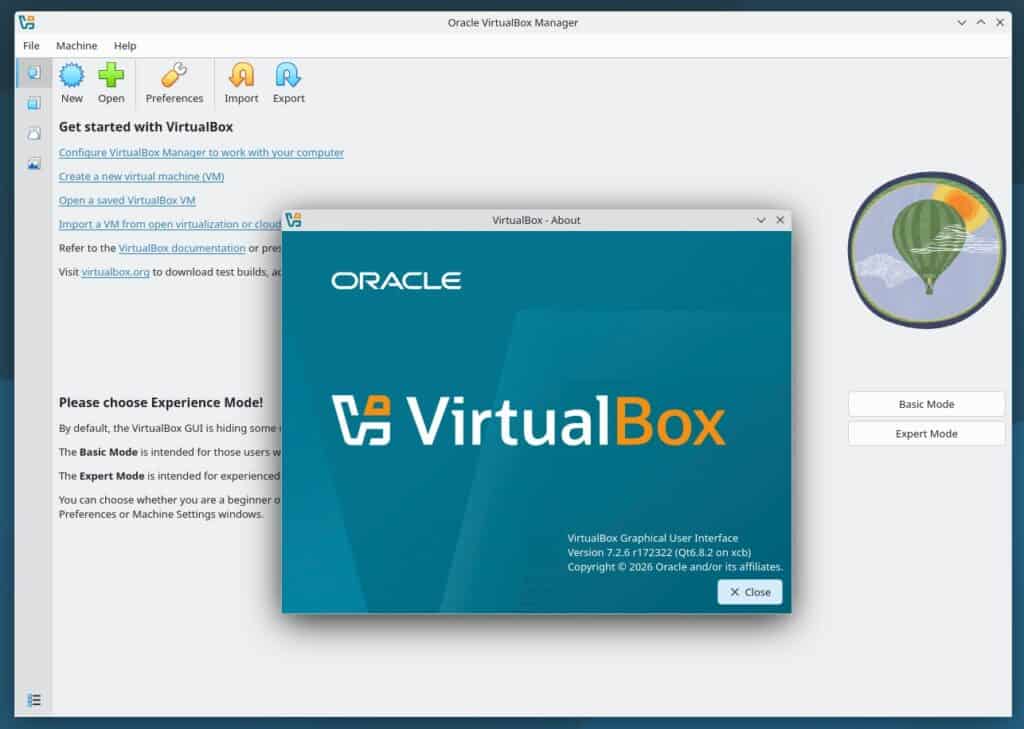
Task: Open the Preferences tool from the toolbar
Action: pyautogui.click(x=174, y=82)
